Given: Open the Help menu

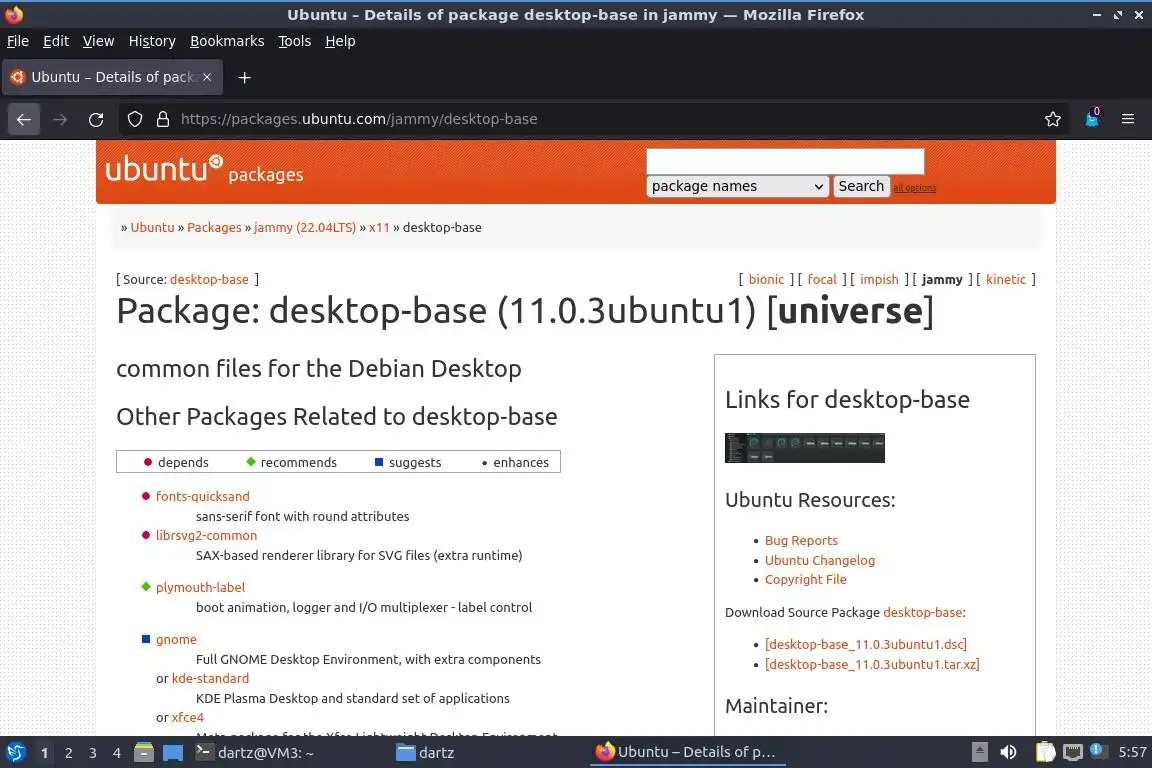Looking at the screenshot, I should tap(340, 41).
